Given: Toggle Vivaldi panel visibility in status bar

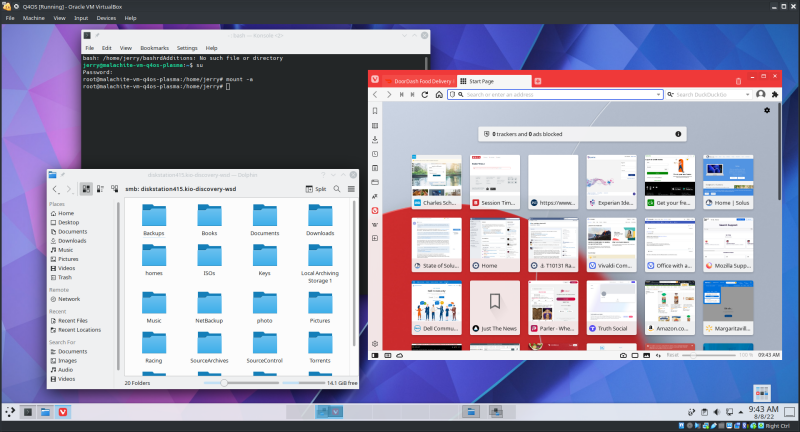Looking at the screenshot, I should (x=375, y=355).
